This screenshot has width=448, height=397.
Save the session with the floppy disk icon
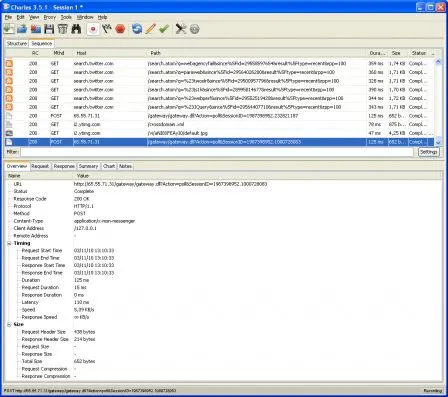click(49, 29)
